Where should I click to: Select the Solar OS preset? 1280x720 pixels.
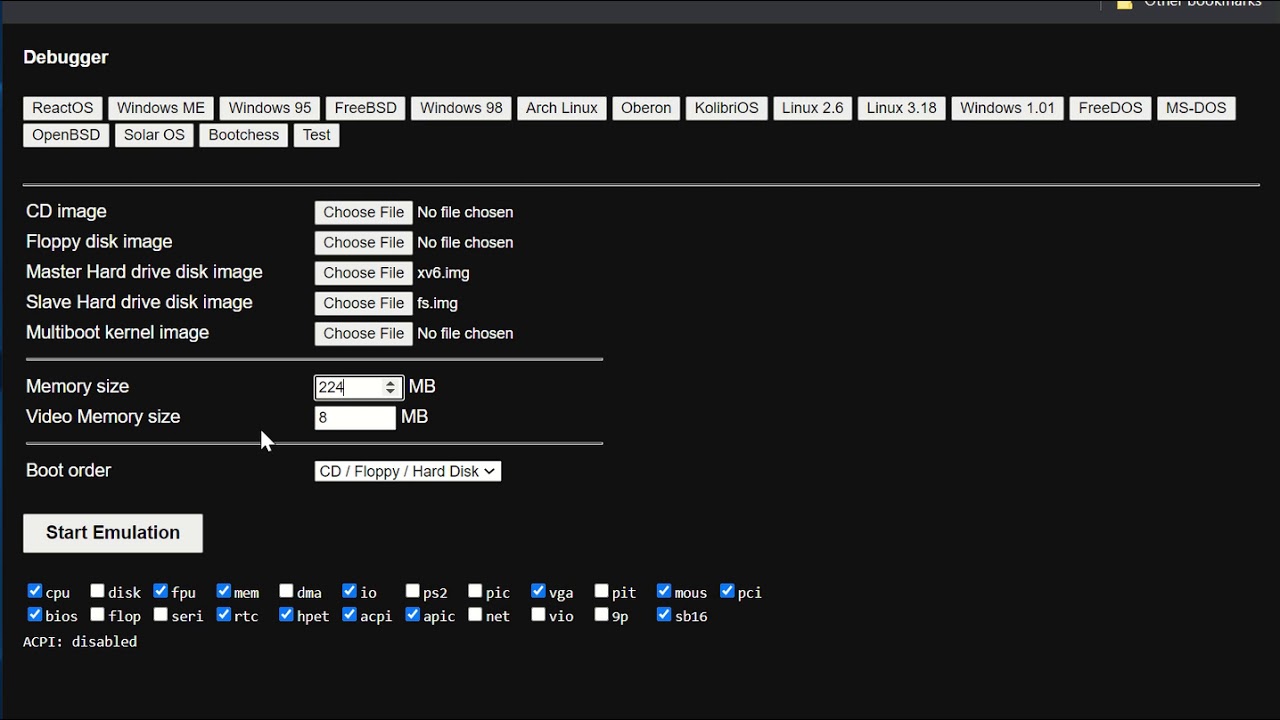point(154,135)
